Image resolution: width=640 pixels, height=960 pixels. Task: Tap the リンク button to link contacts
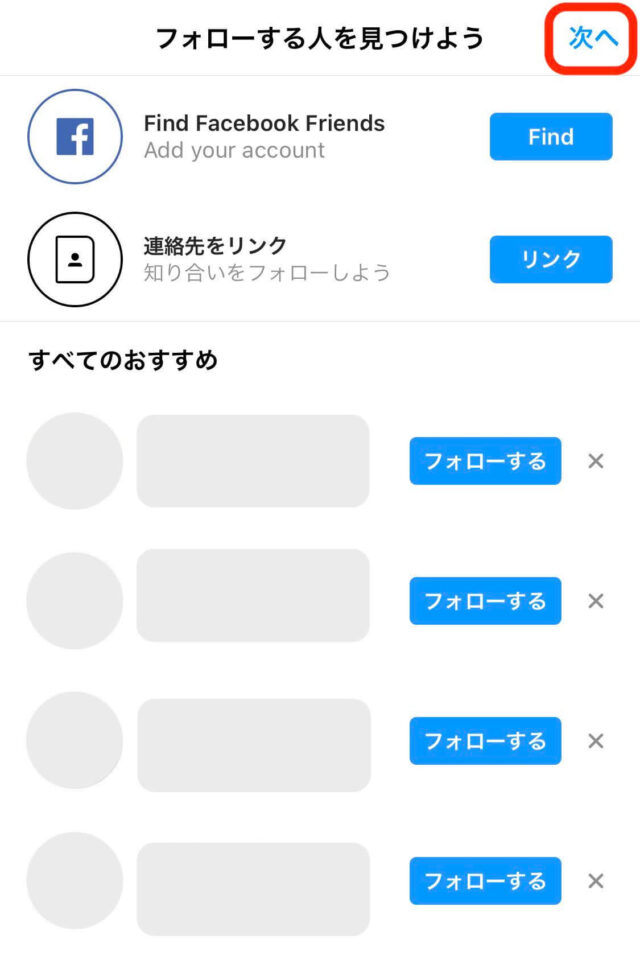[x=550, y=259]
